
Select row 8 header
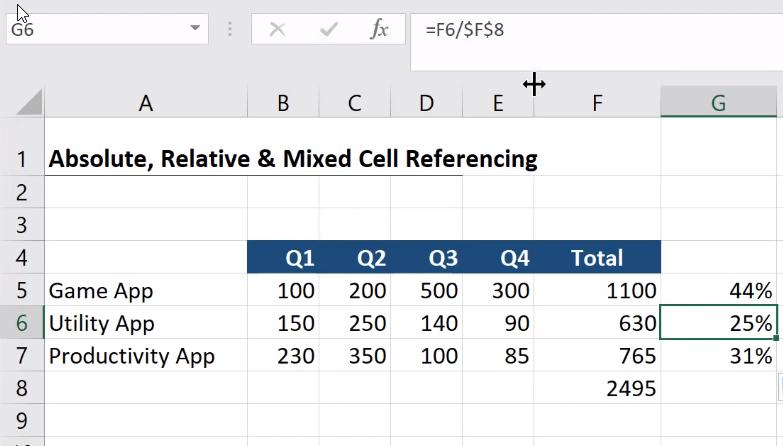pyautogui.click(x=22, y=388)
